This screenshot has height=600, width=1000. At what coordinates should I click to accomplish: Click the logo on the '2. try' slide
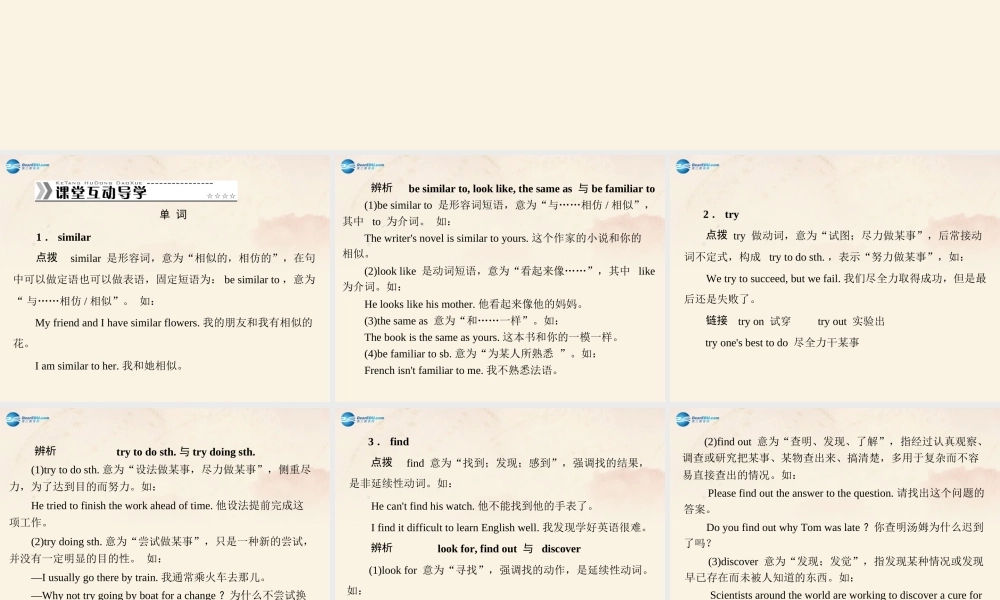tap(697, 166)
